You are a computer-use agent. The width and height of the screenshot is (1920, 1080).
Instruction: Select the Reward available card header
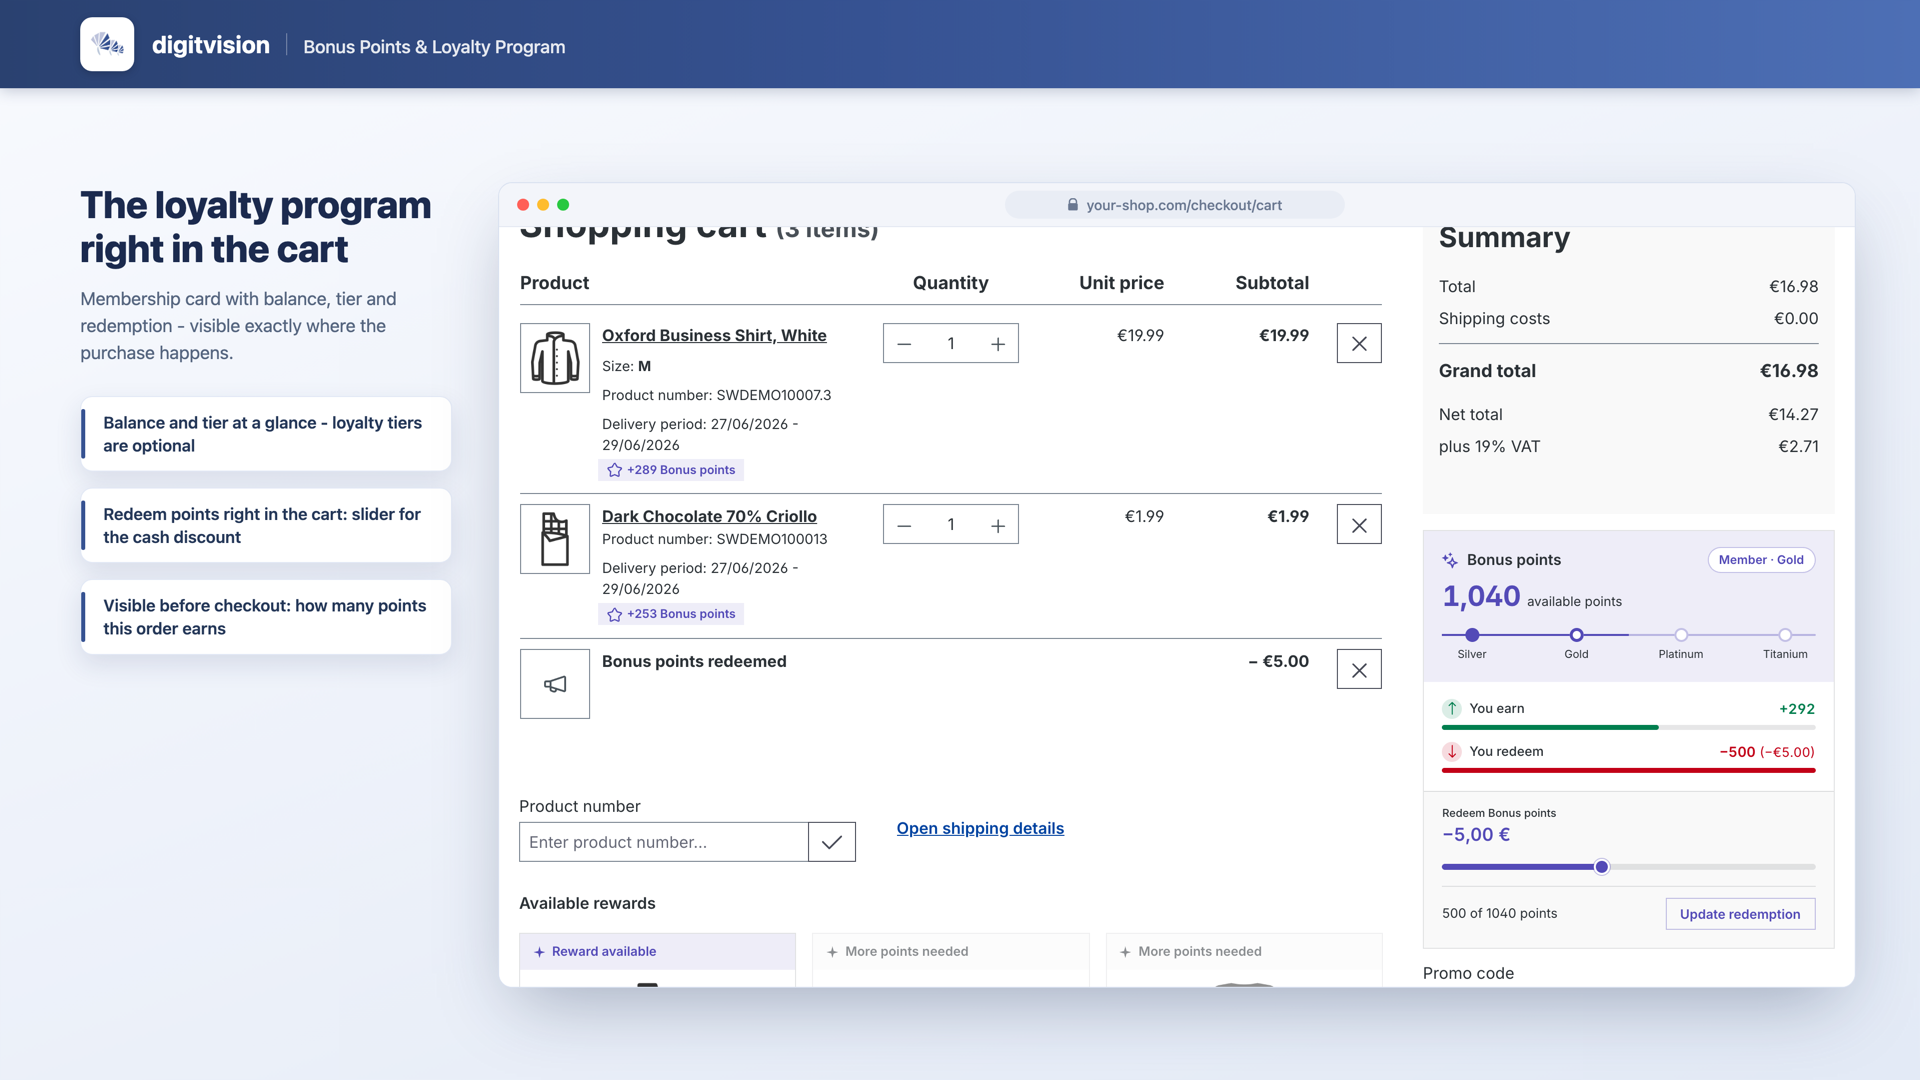[x=657, y=951]
